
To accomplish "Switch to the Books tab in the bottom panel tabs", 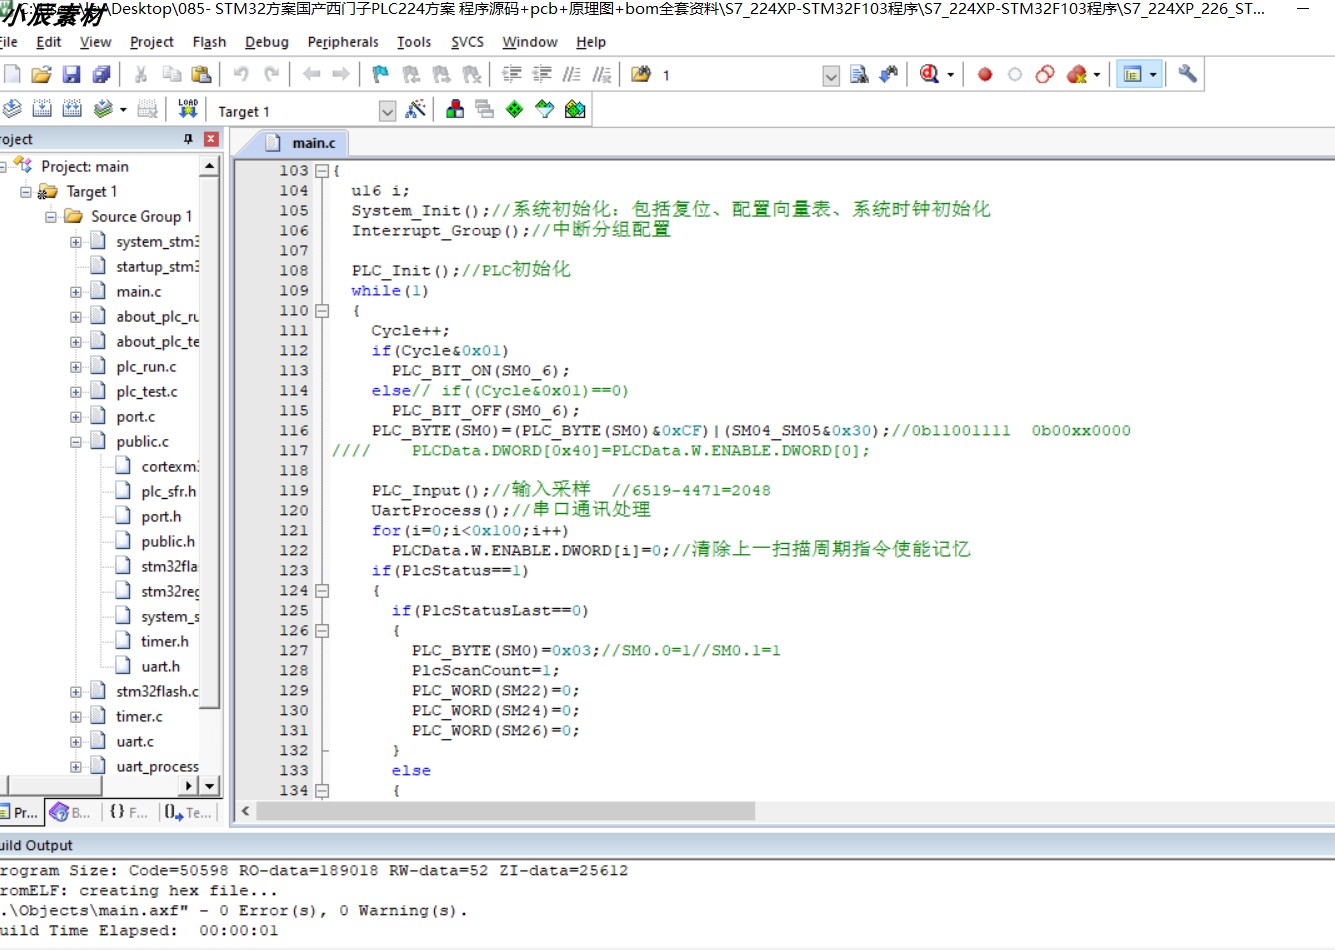I will click(70, 812).
